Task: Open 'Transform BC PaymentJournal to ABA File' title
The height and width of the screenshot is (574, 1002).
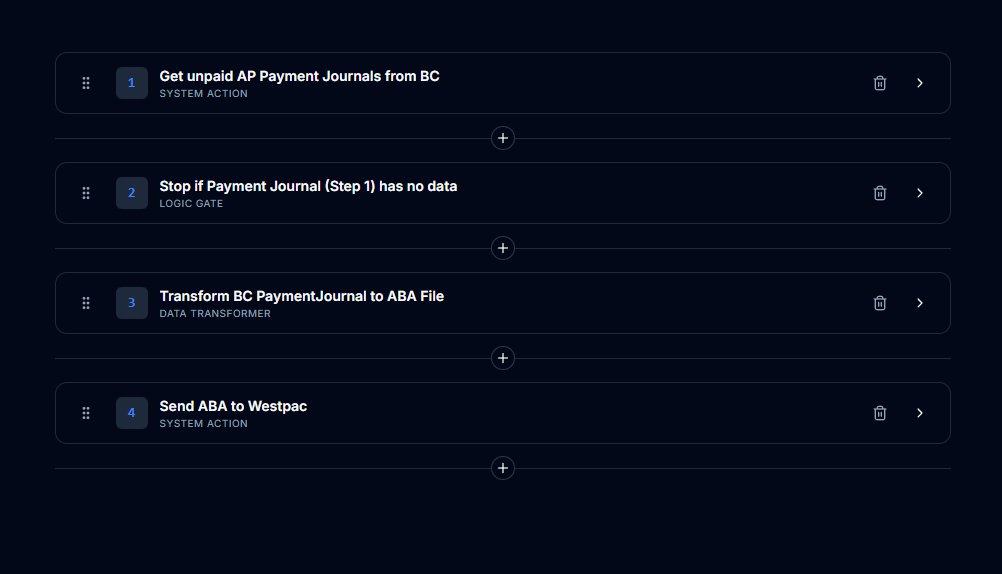Action: [302, 296]
